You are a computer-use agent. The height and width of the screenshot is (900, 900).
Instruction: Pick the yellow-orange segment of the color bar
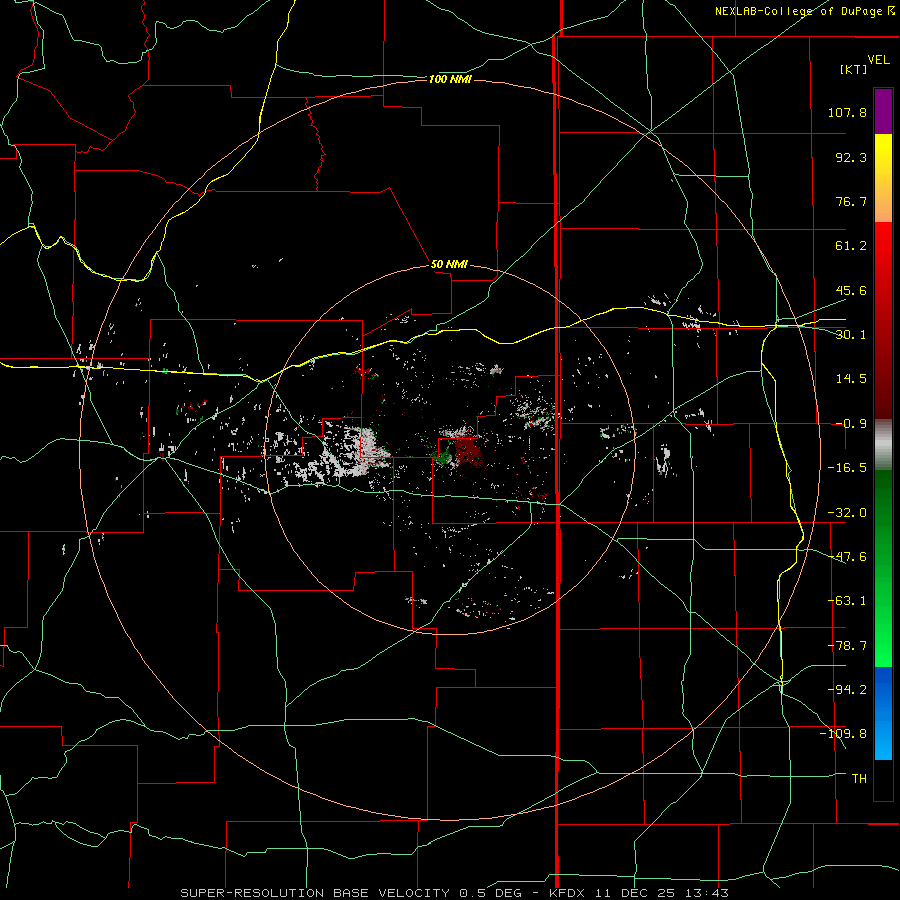click(883, 178)
